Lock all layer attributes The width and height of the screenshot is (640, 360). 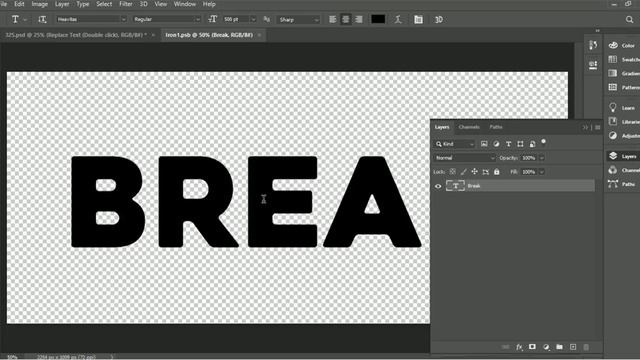click(x=496, y=172)
